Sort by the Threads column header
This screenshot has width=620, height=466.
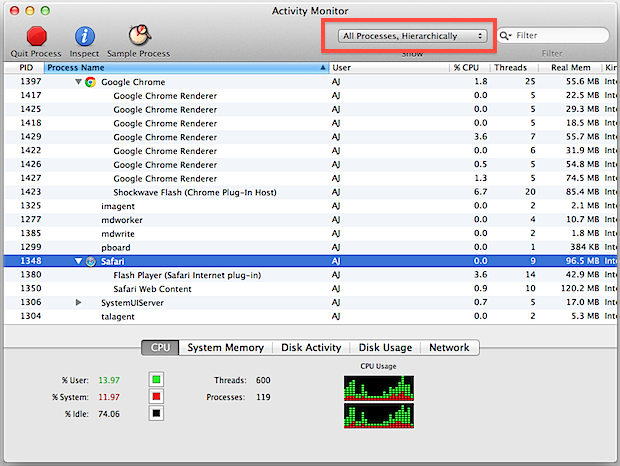[514, 68]
